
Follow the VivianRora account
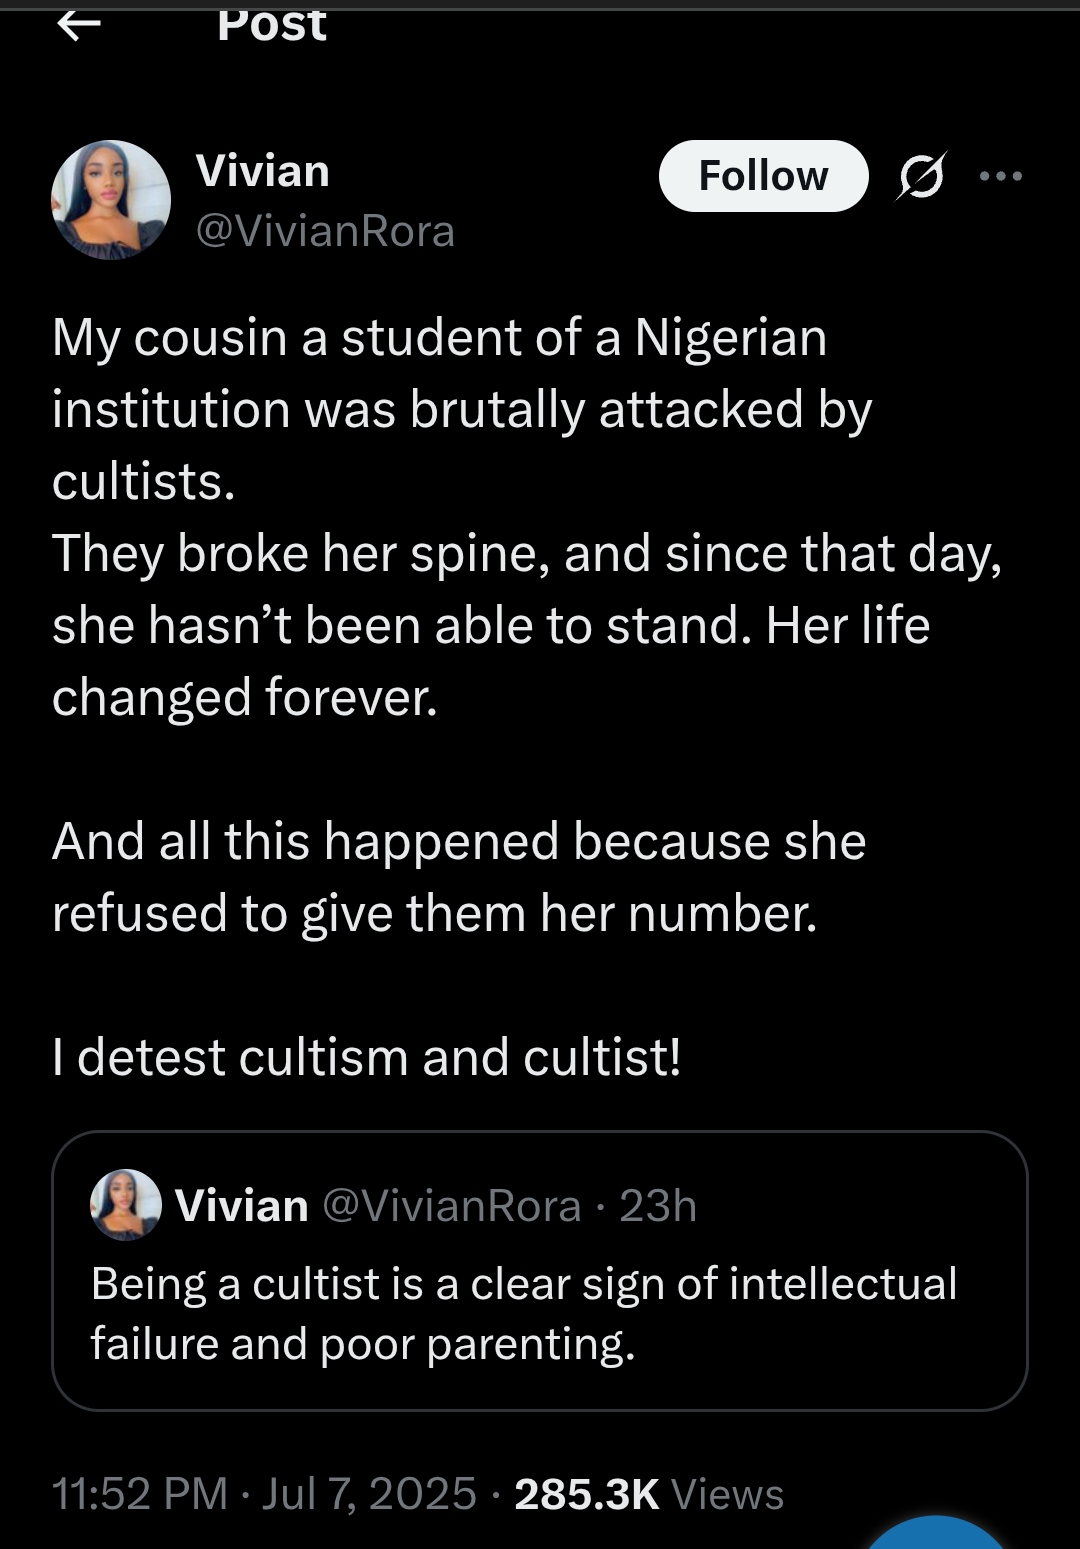(x=763, y=176)
